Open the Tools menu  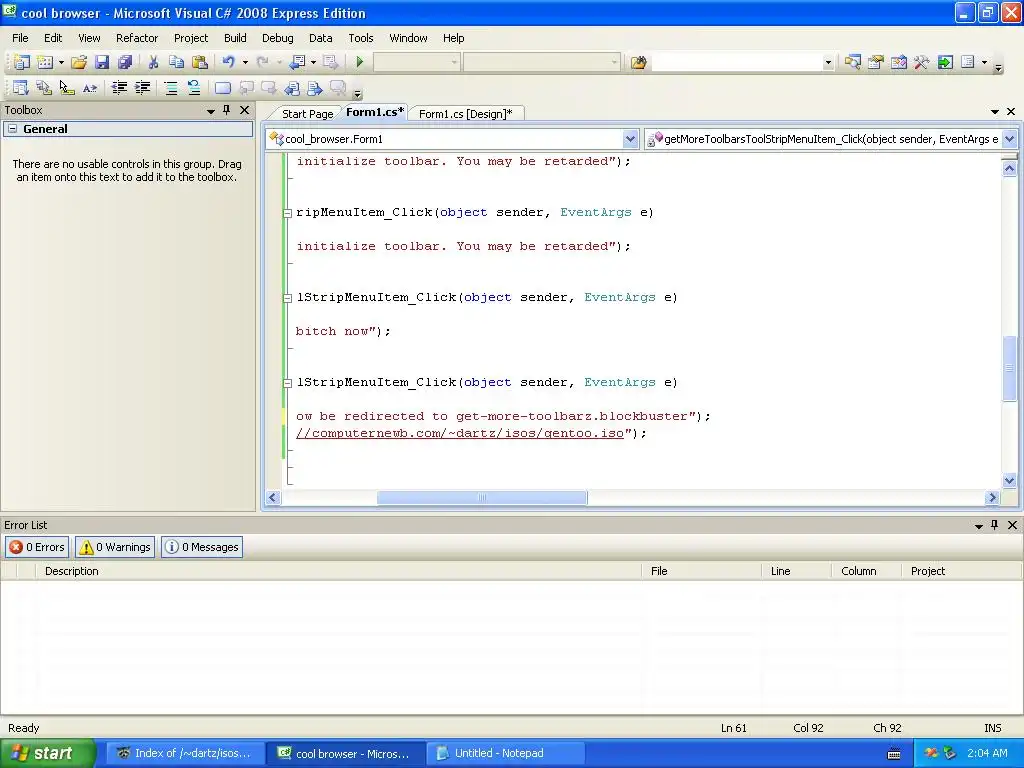(x=360, y=38)
